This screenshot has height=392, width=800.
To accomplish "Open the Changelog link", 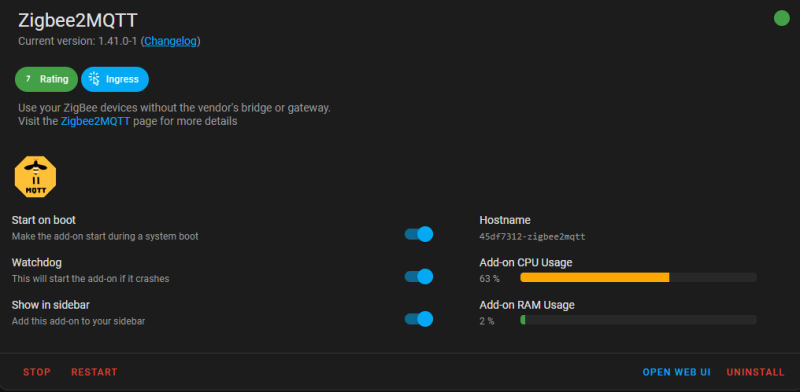I will 170,41.
